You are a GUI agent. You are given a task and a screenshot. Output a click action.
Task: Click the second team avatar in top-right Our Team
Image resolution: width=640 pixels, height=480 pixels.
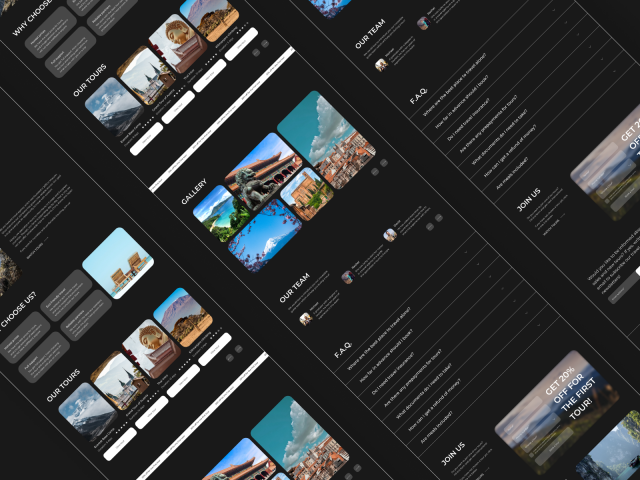click(423, 23)
